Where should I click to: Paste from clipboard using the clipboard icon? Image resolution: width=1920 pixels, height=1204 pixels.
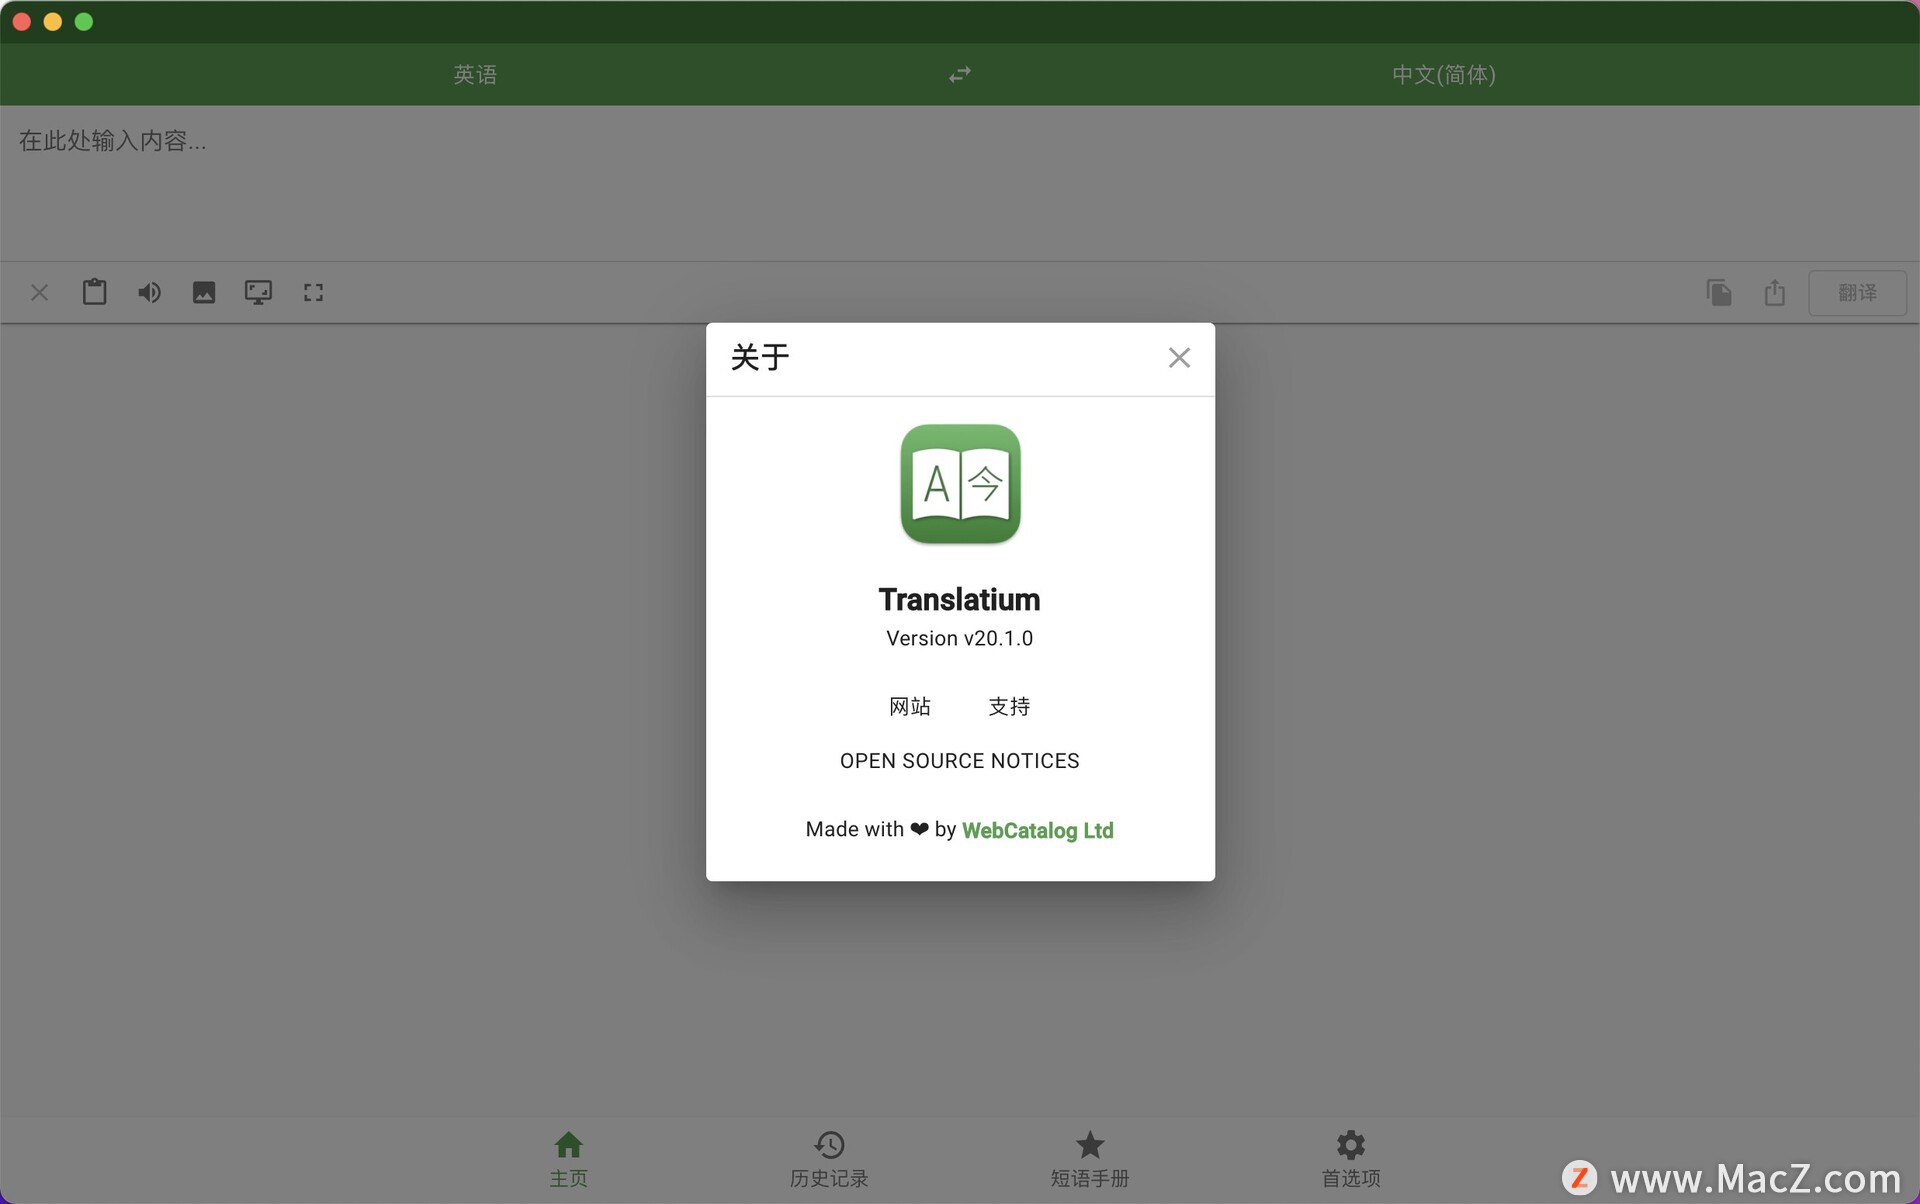(95, 292)
